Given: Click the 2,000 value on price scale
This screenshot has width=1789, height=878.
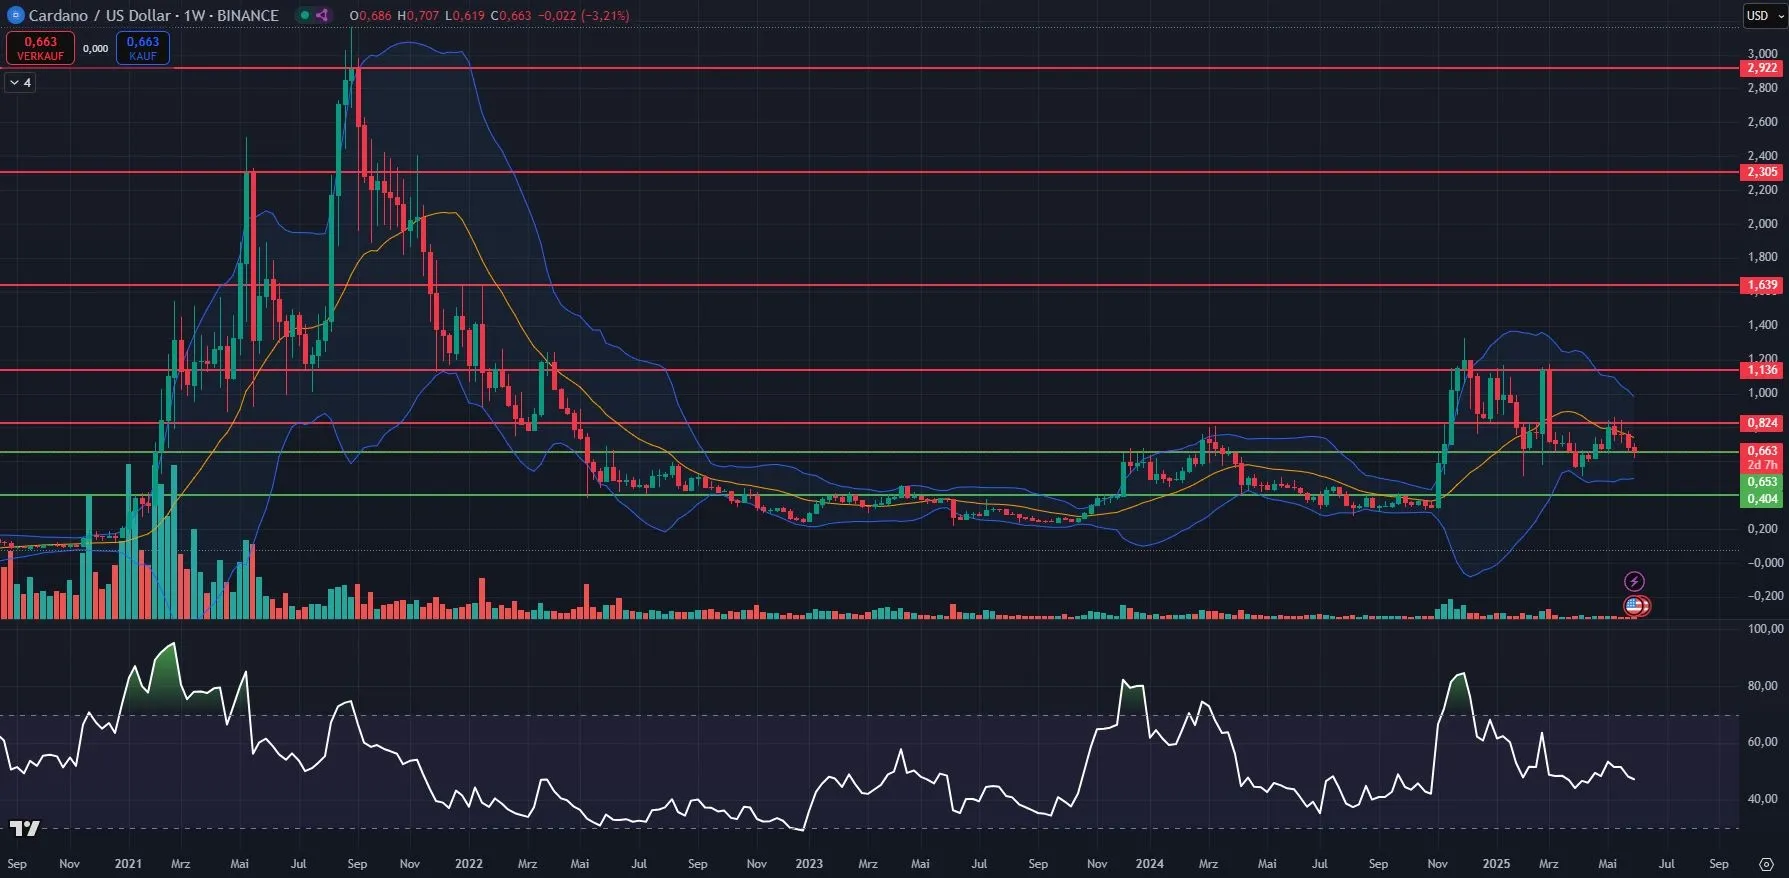Looking at the screenshot, I should click(1762, 223).
